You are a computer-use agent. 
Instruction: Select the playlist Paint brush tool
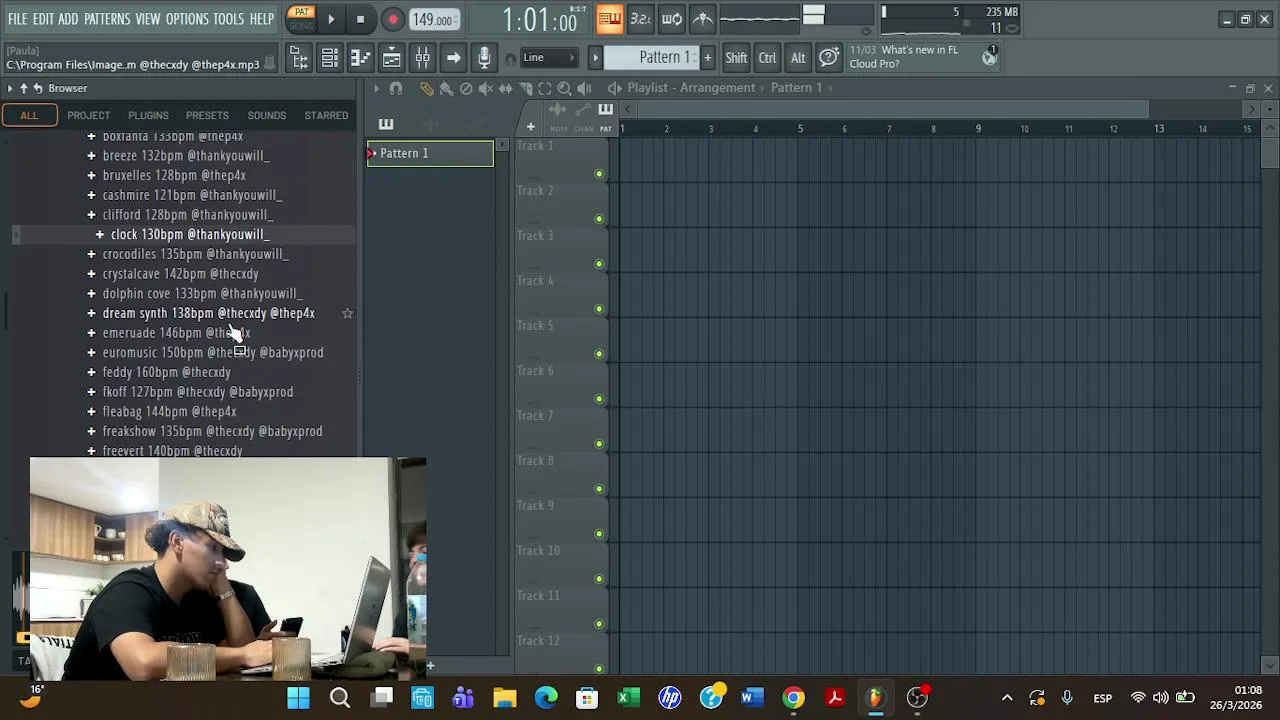[x=446, y=88]
